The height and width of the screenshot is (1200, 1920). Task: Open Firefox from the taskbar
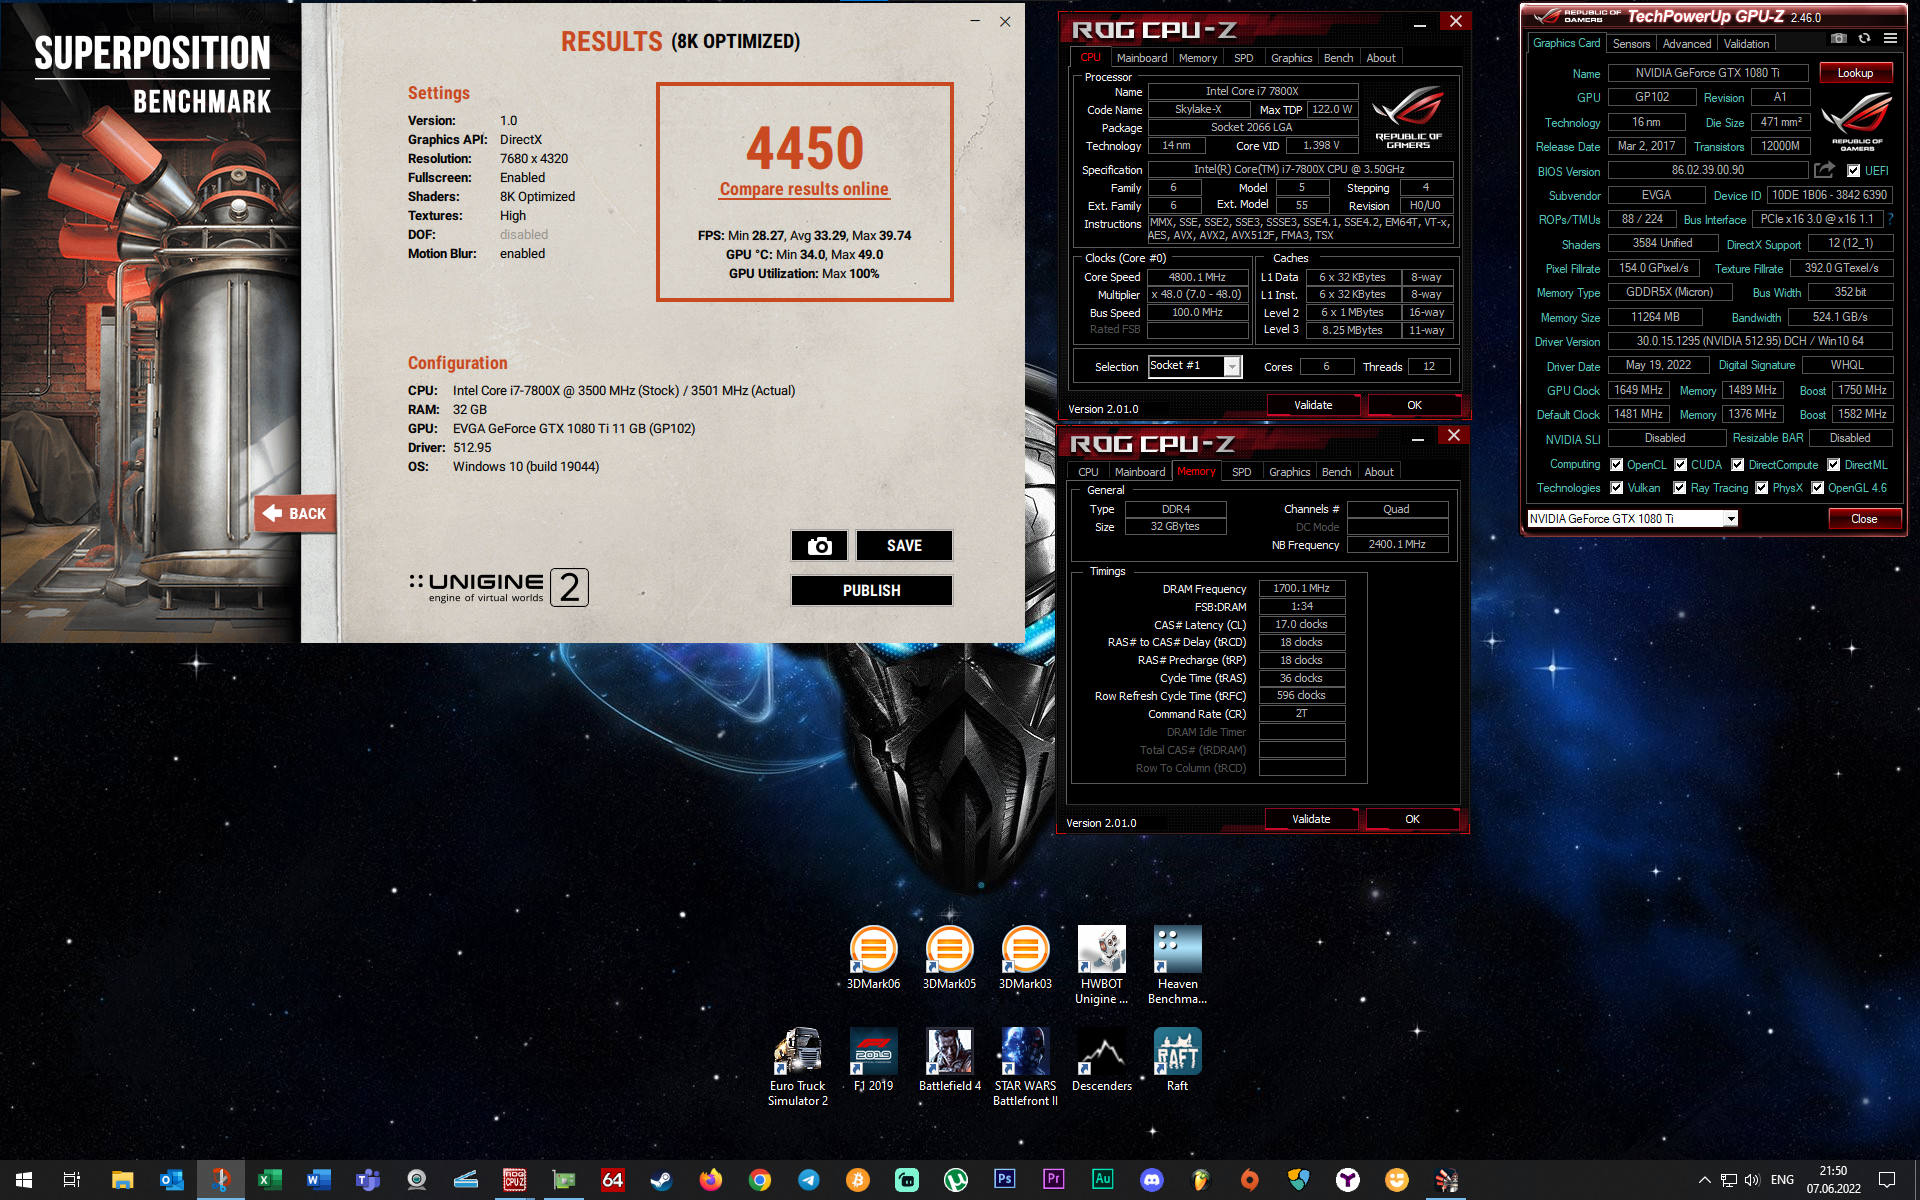click(x=710, y=1180)
